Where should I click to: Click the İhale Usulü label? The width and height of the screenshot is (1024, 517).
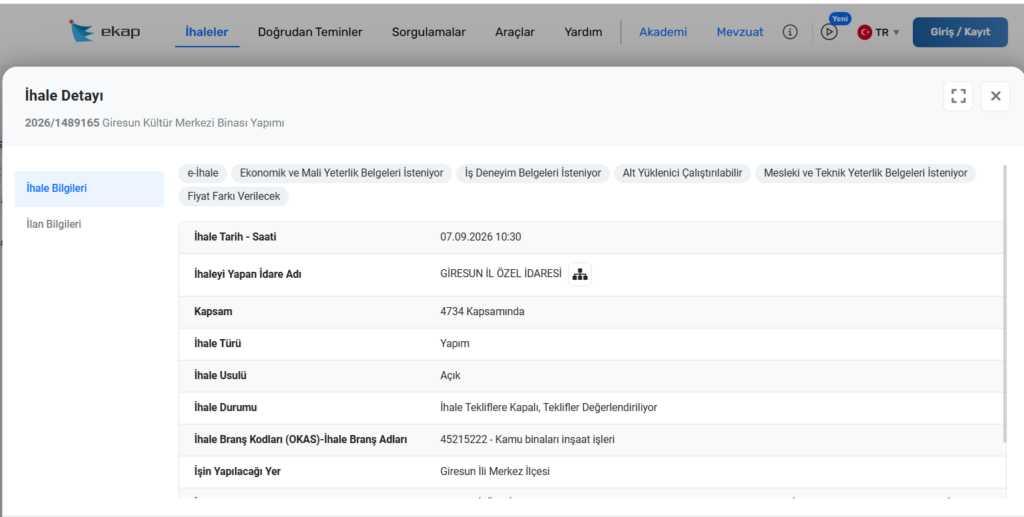(x=220, y=375)
